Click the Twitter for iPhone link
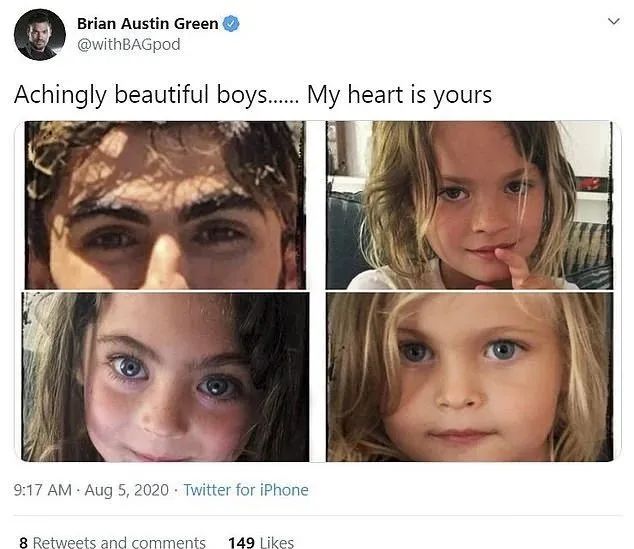The width and height of the screenshot is (634, 549). coord(246,490)
